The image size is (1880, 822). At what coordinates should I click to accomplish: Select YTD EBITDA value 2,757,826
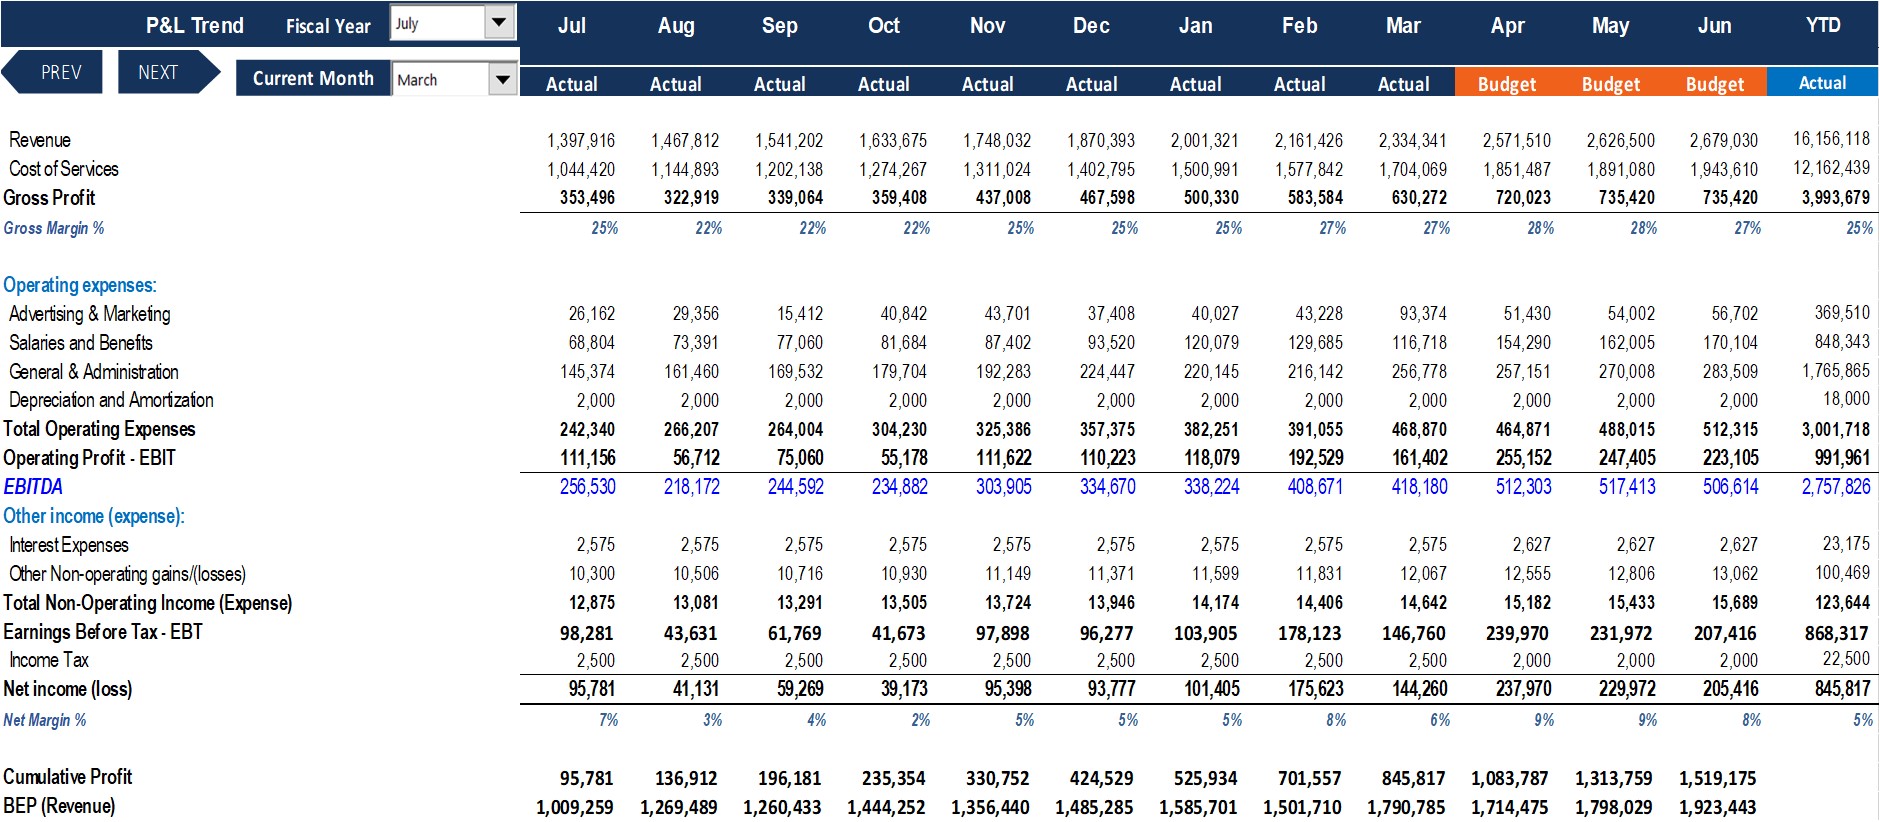click(1836, 487)
